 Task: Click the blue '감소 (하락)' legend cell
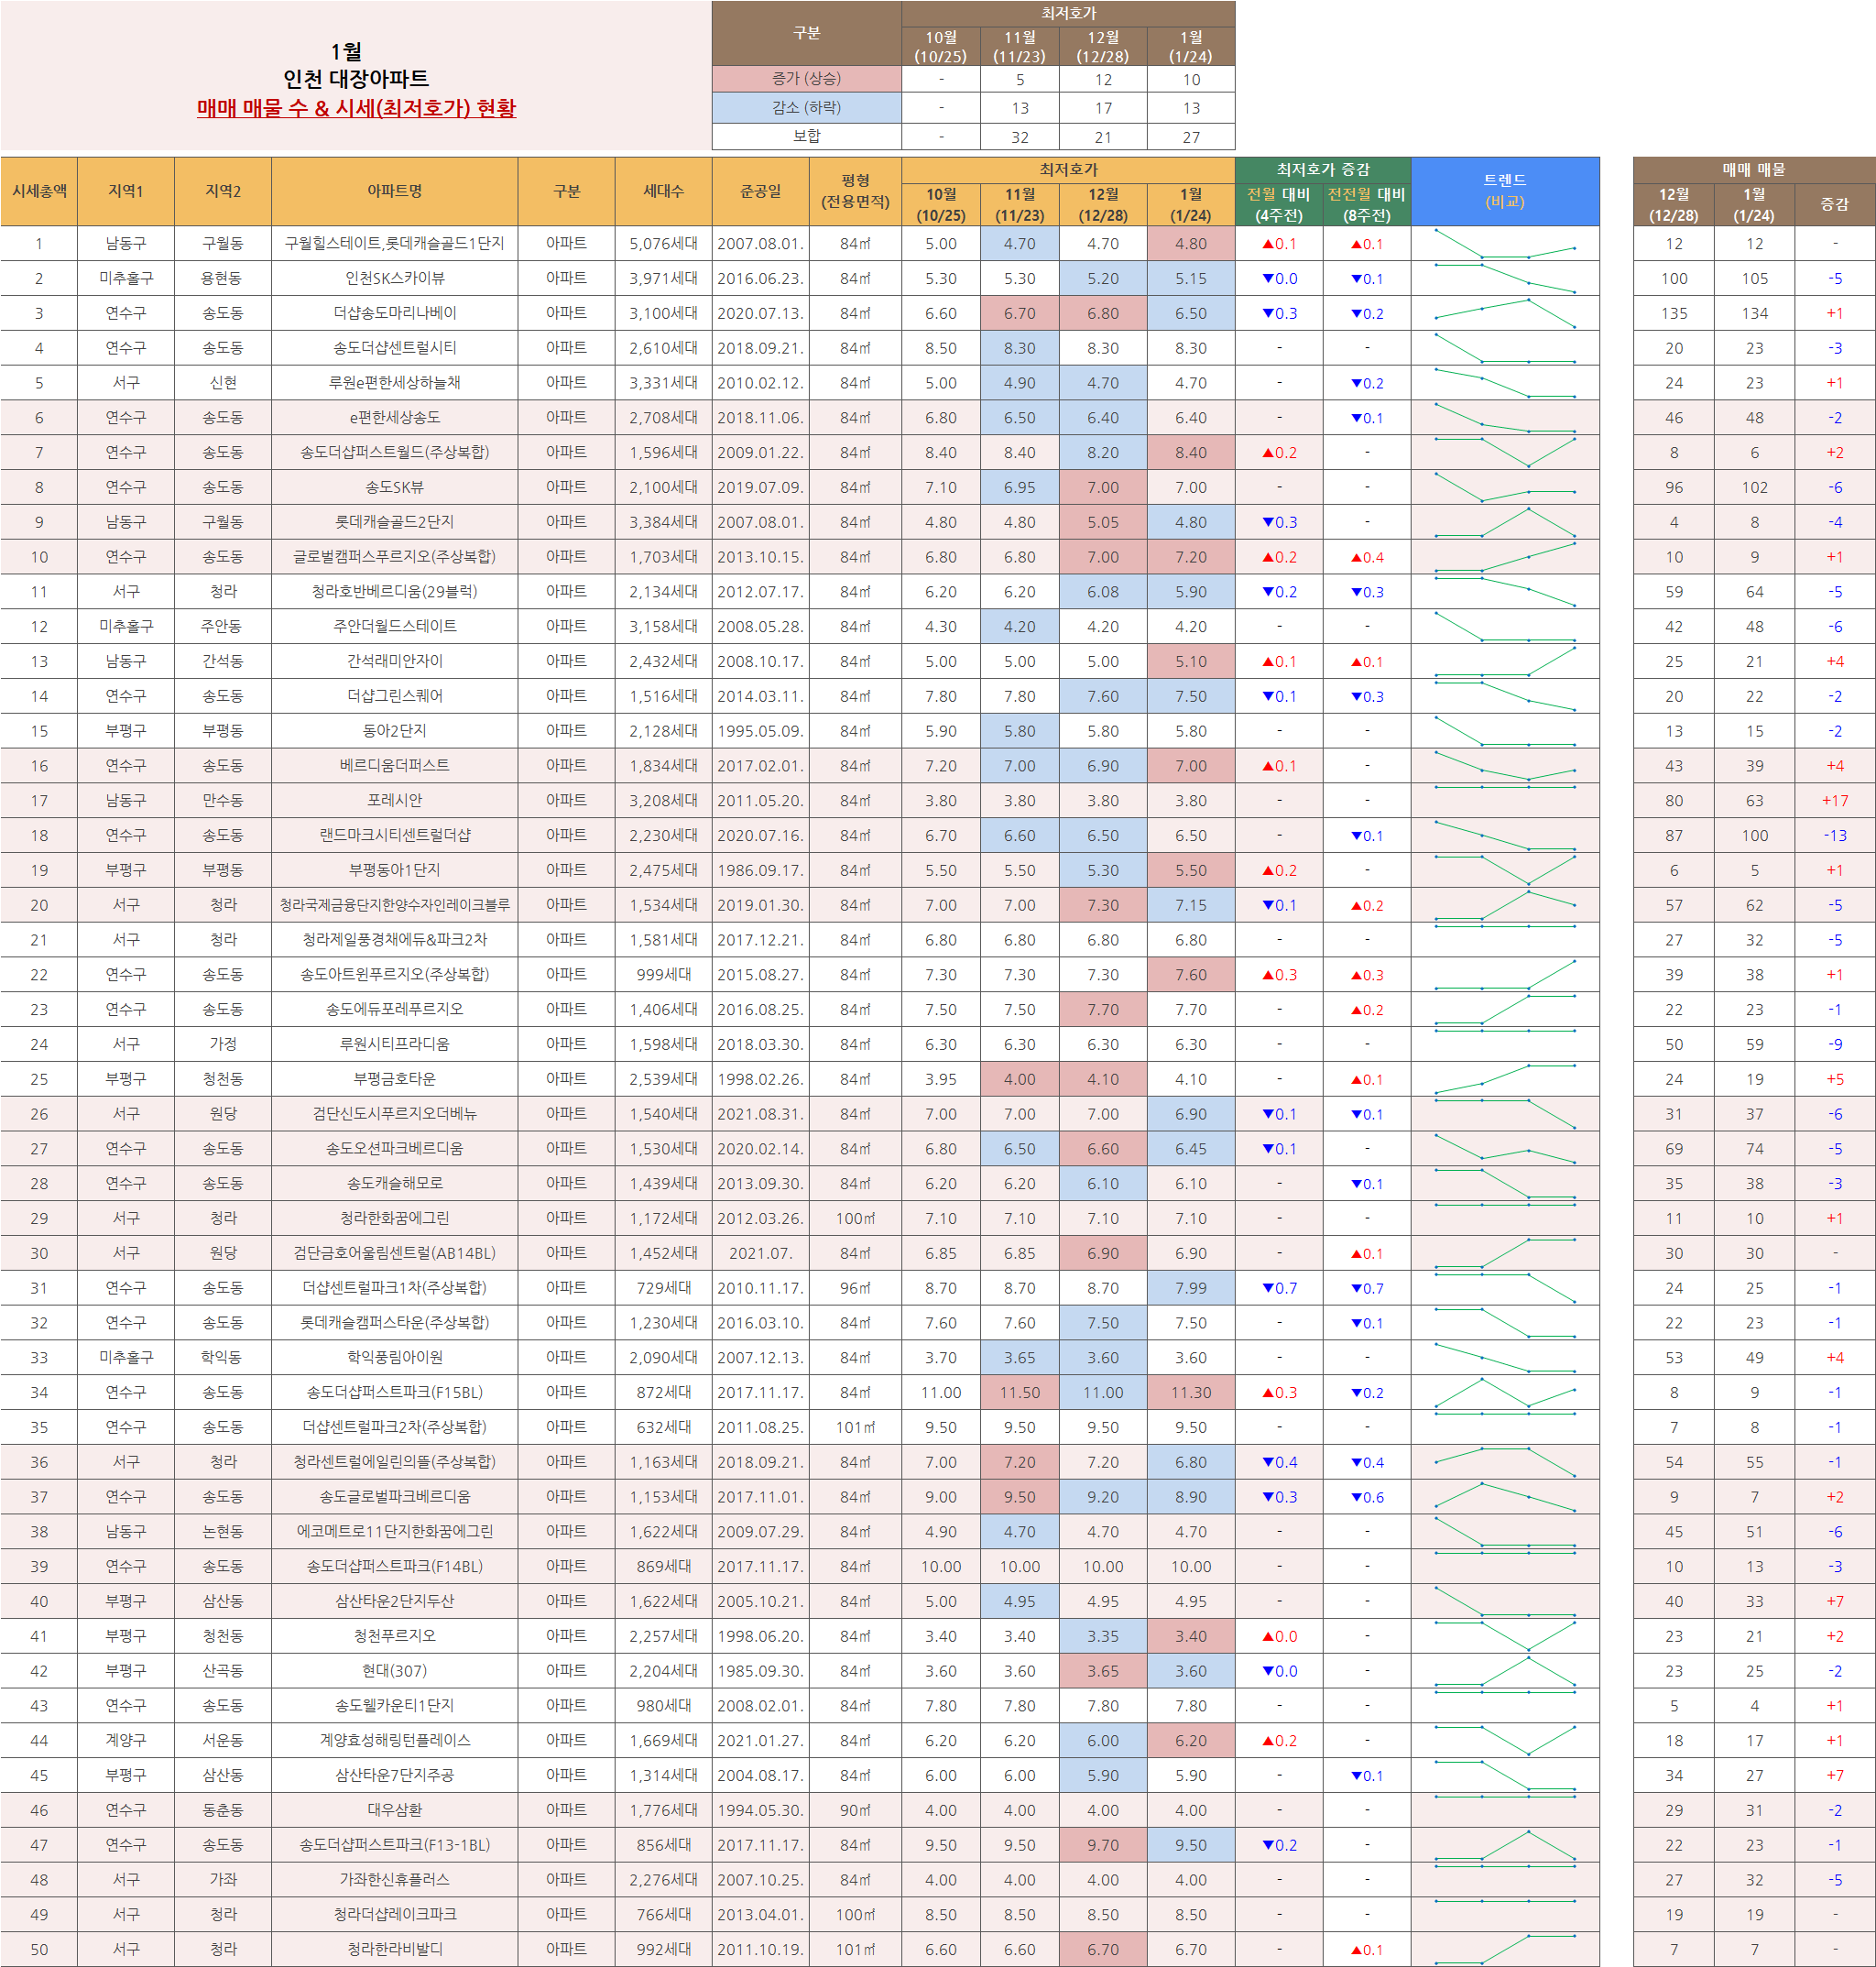(x=806, y=108)
